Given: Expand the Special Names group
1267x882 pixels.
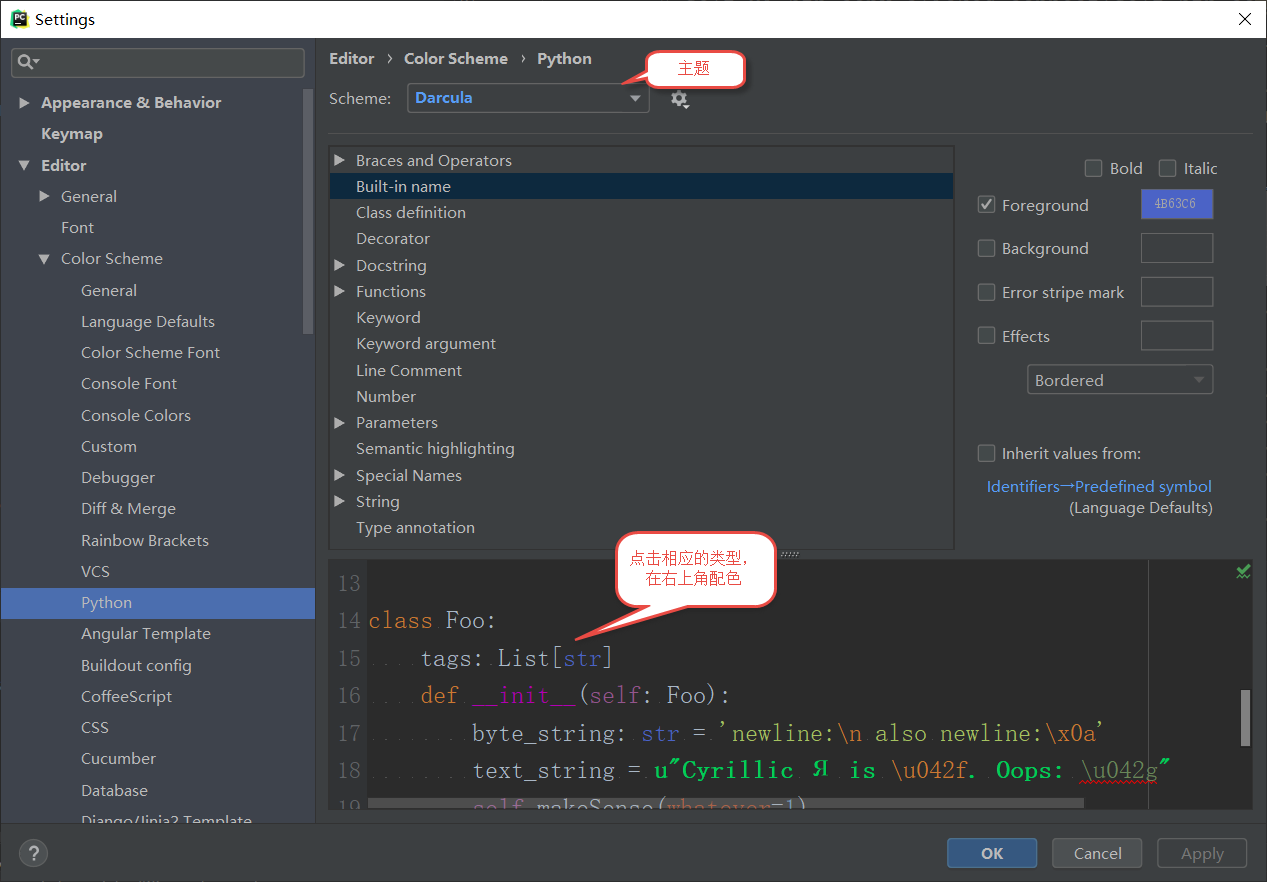Looking at the screenshot, I should coord(340,475).
